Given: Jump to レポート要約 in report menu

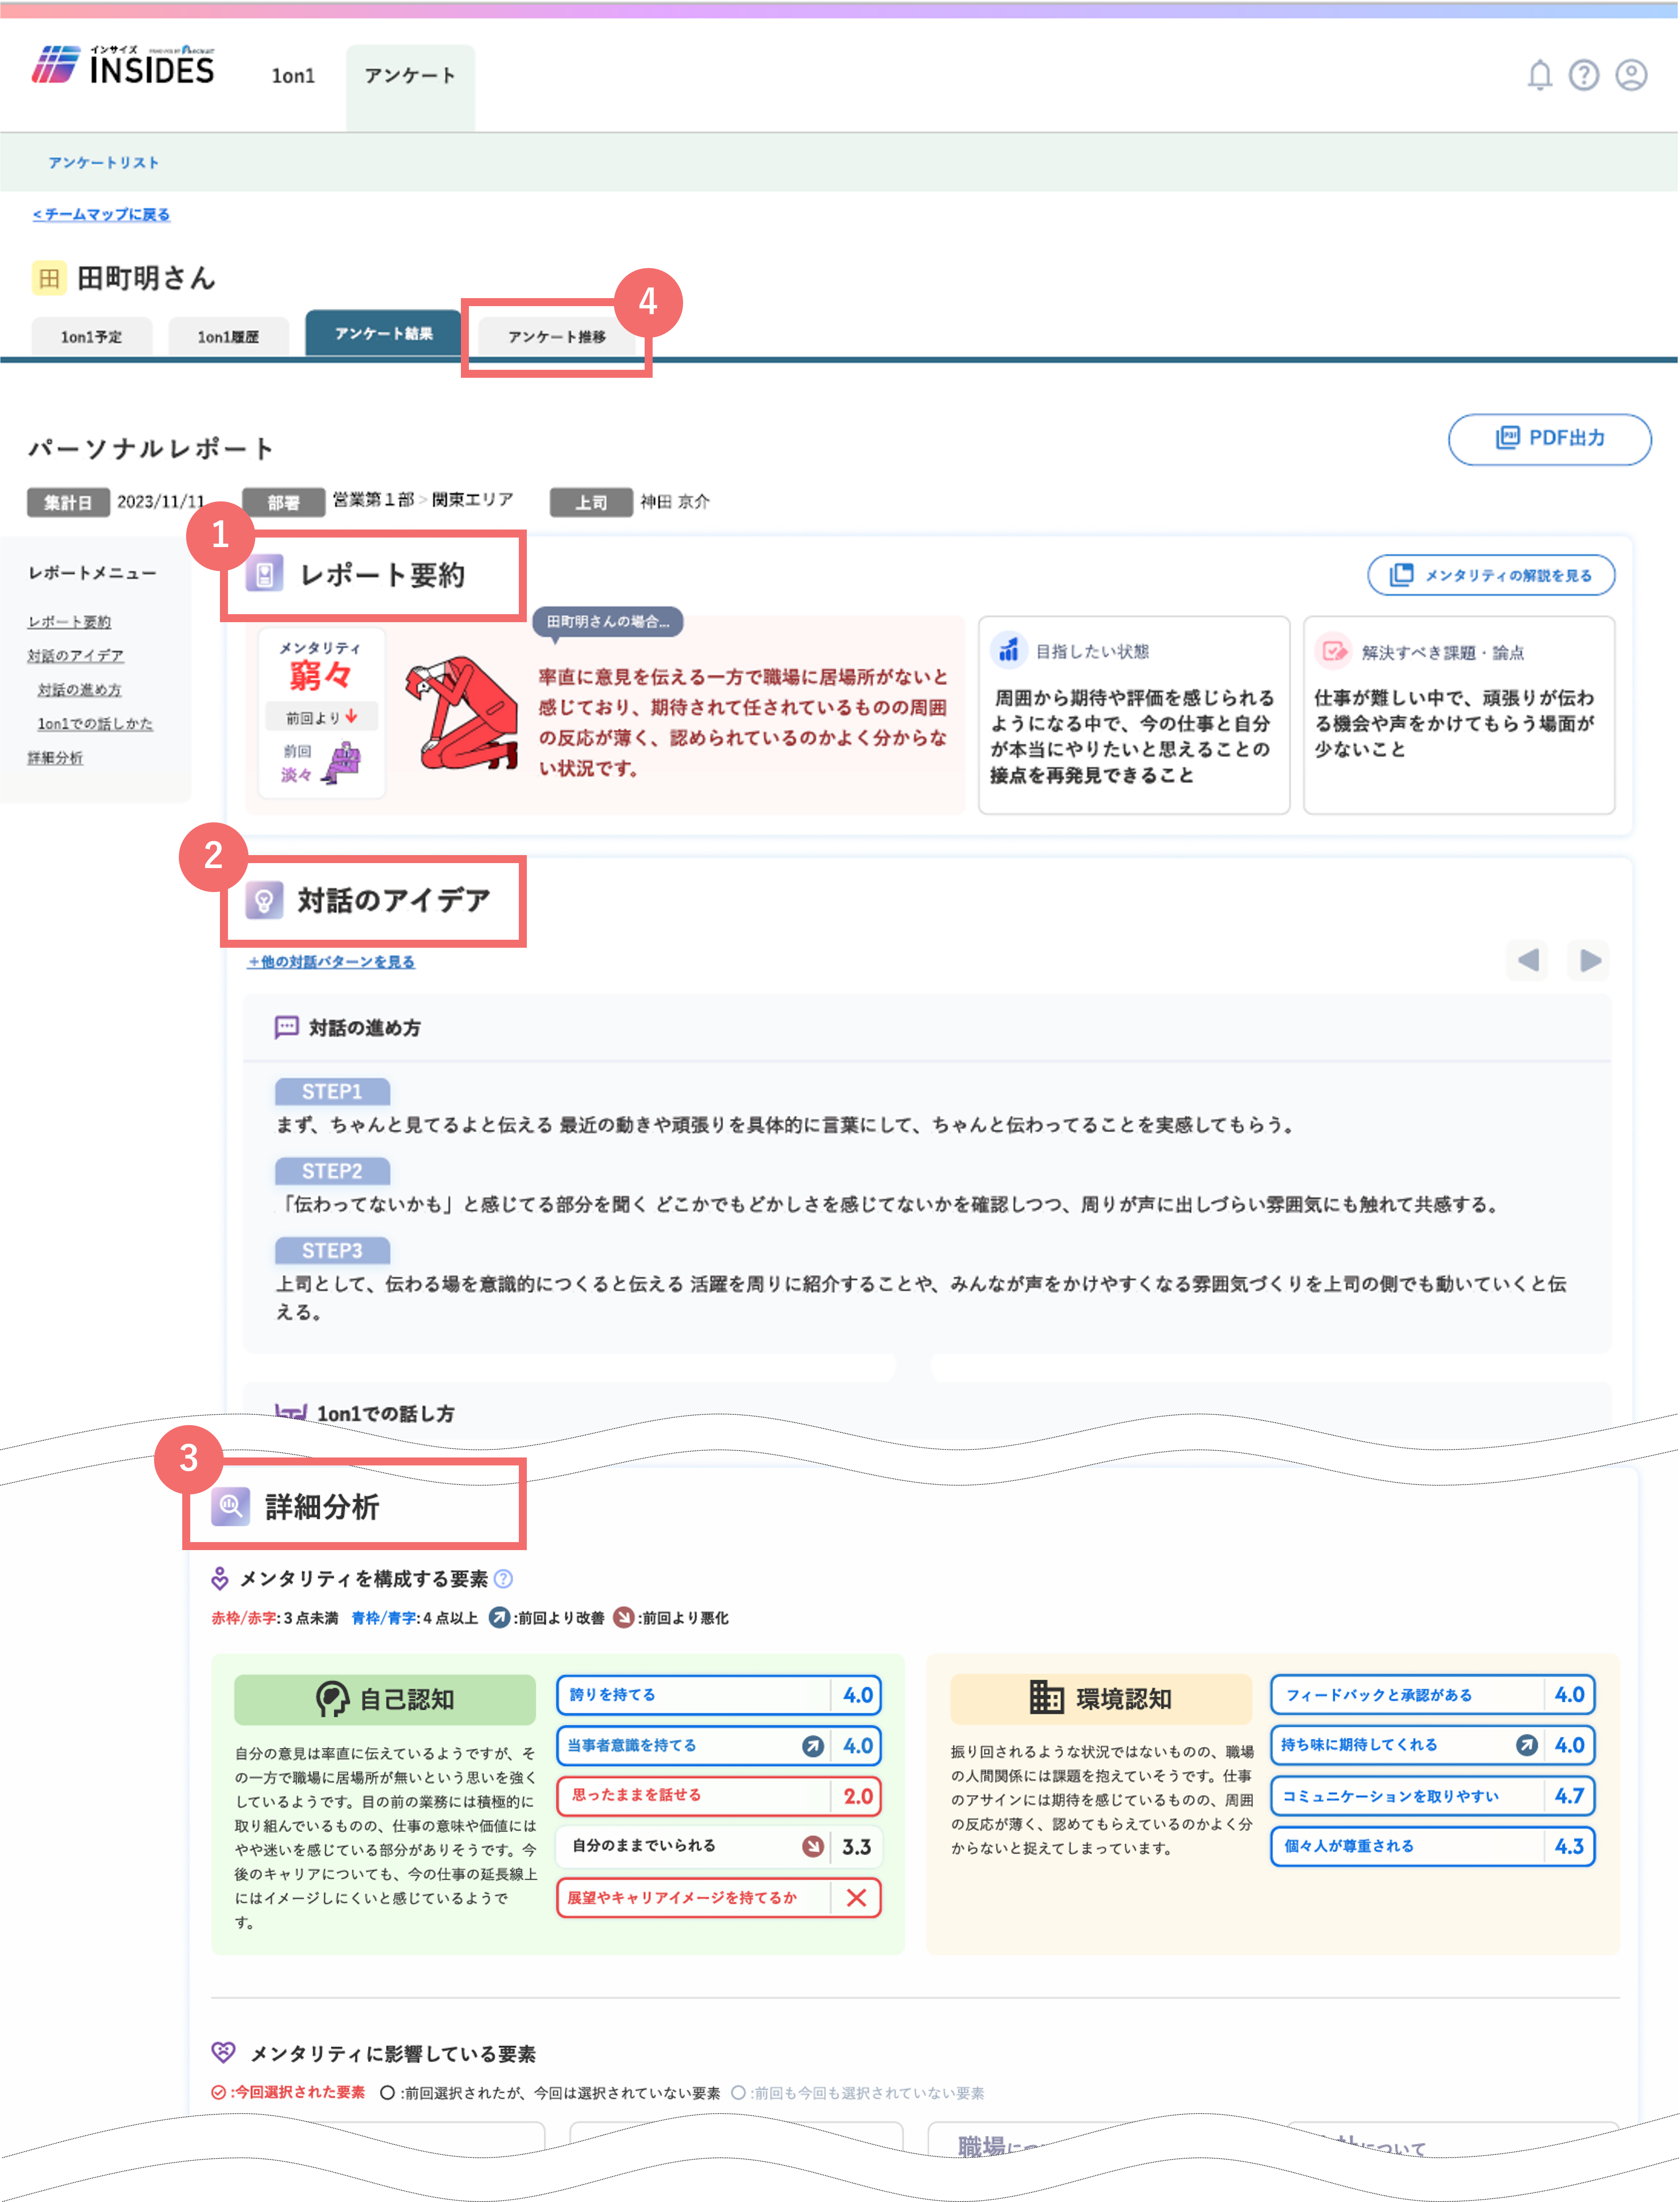Looking at the screenshot, I should [69, 622].
